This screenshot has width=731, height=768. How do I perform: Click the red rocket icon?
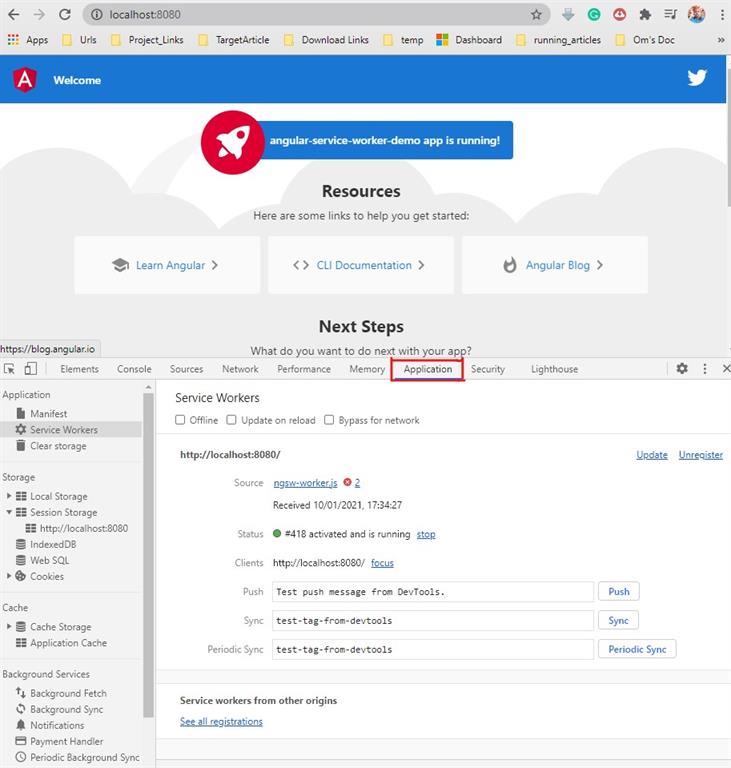[232, 142]
